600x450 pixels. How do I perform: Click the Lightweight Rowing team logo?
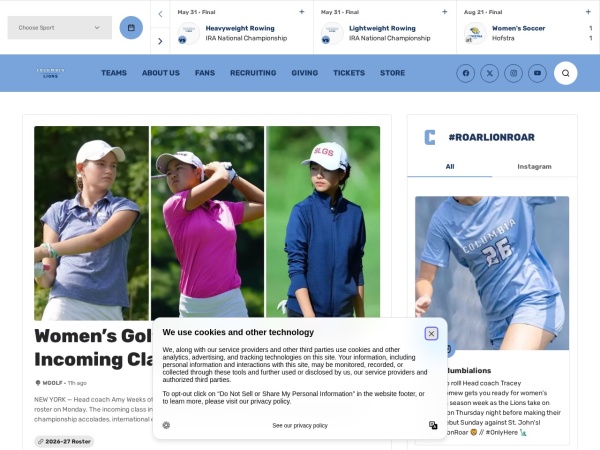click(332, 33)
